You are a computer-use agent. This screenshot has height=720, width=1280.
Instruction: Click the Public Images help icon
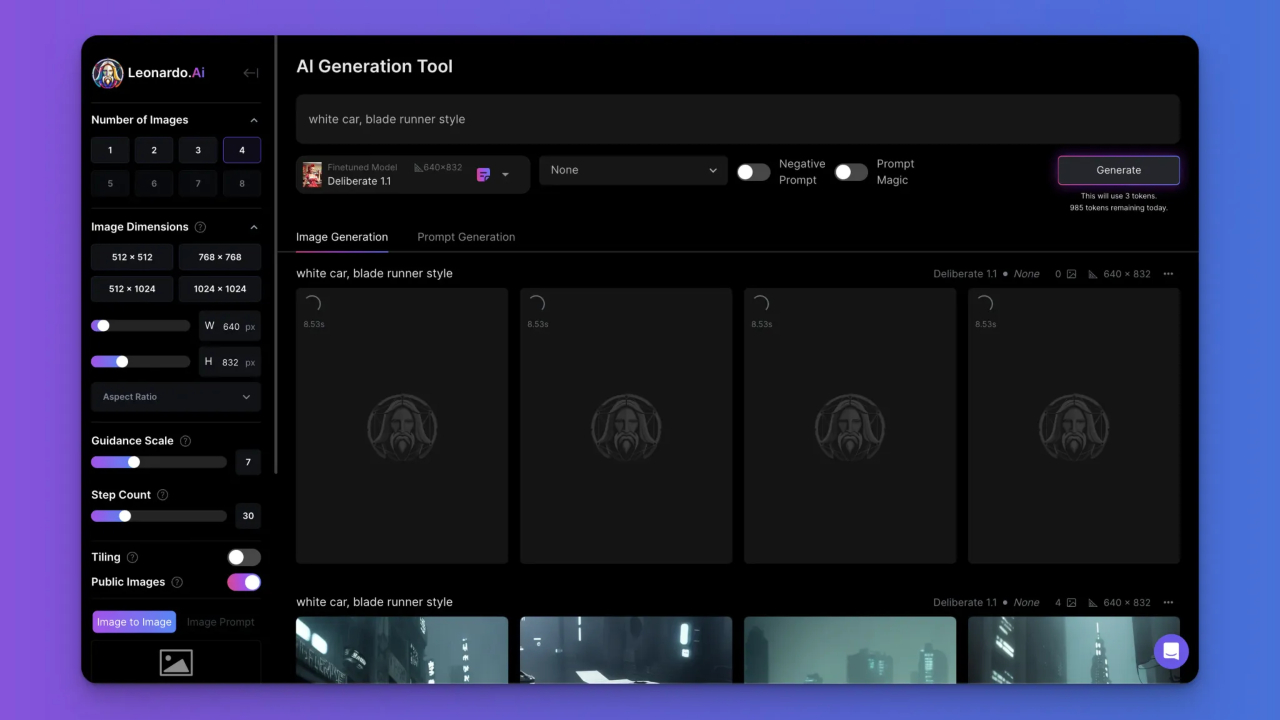177,583
